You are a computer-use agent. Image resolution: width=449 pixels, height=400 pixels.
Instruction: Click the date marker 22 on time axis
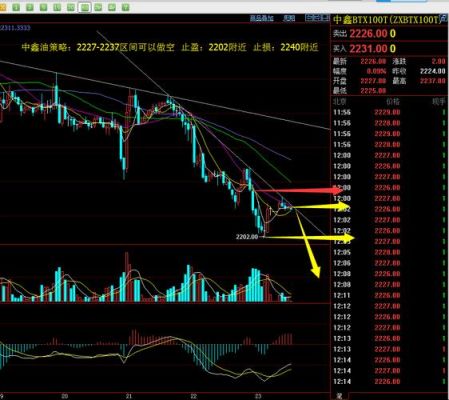tap(193, 396)
